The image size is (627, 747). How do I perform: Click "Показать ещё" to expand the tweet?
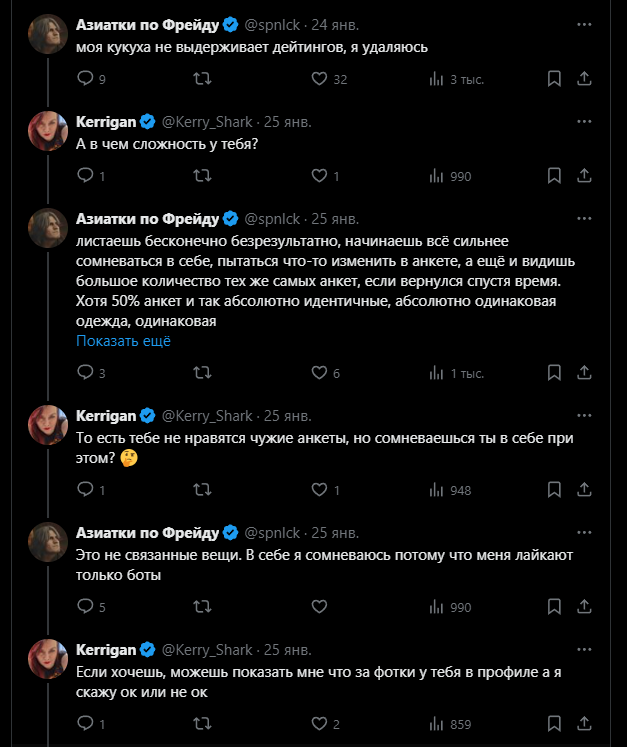[x=124, y=341]
